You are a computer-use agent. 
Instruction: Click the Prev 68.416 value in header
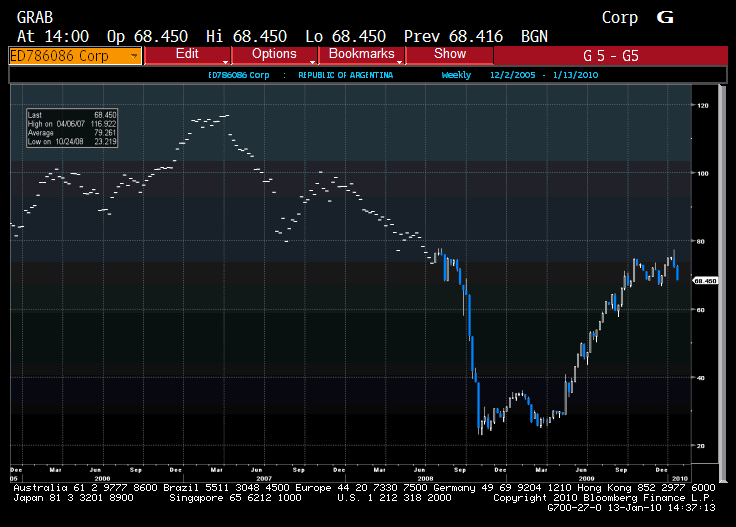point(453,37)
